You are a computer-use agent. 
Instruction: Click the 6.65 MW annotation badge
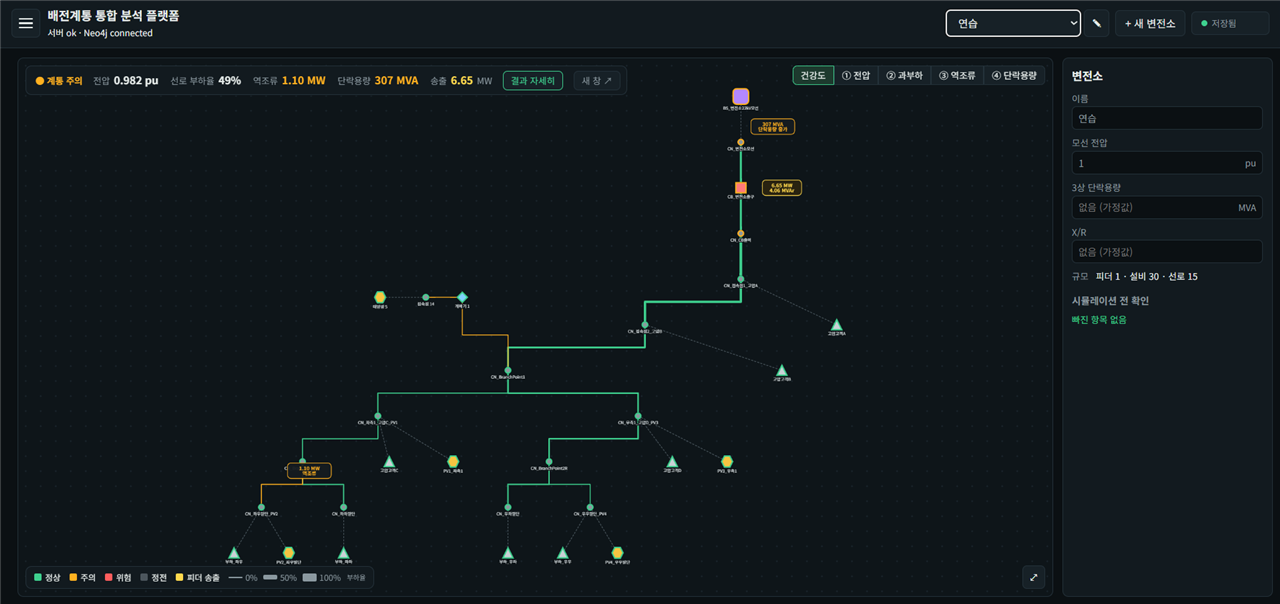click(782, 187)
